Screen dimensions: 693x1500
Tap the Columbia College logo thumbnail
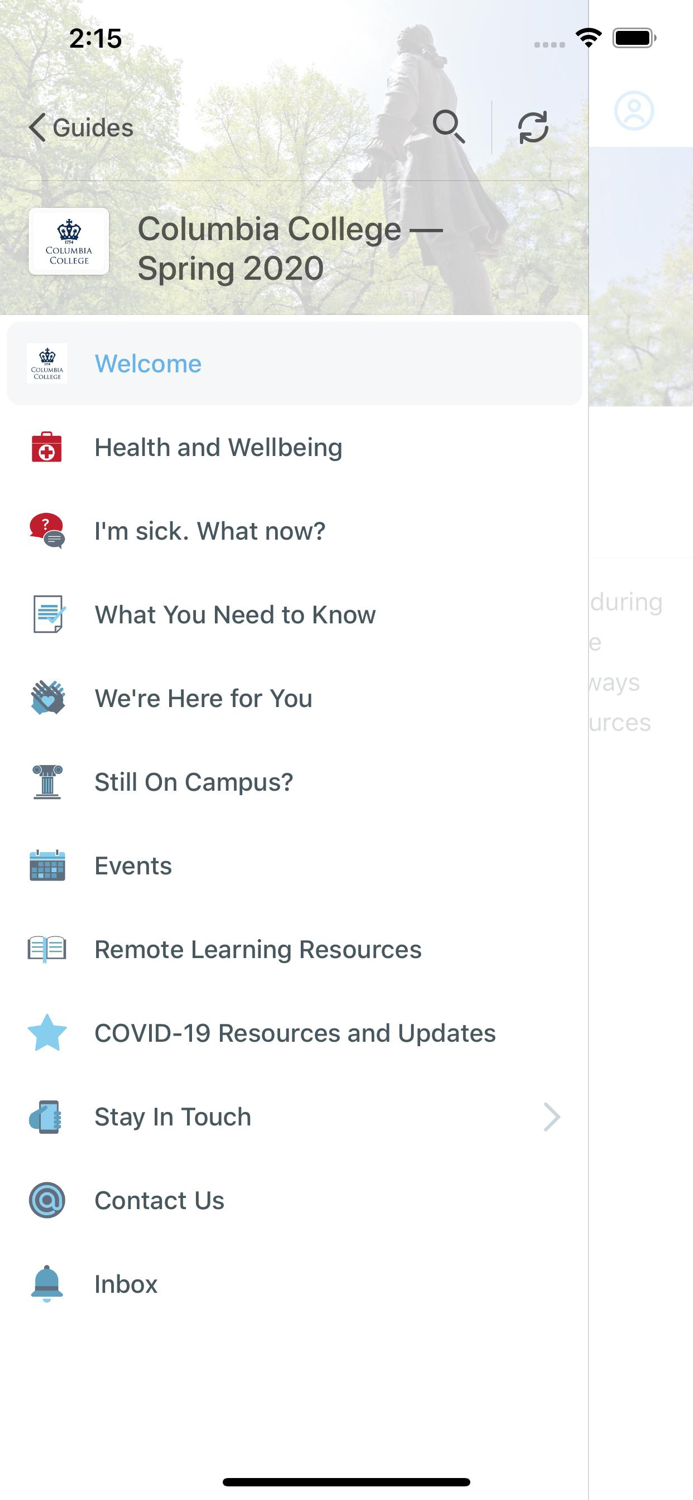(x=69, y=242)
